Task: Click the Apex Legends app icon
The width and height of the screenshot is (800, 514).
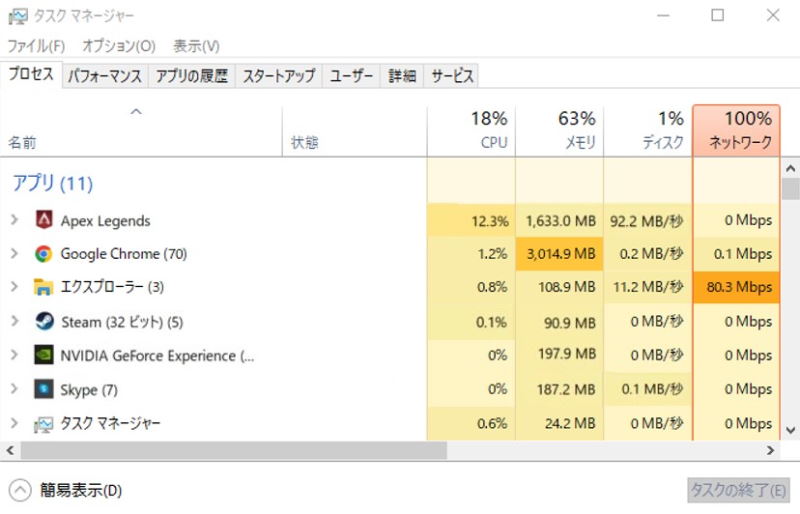Action: point(44,220)
